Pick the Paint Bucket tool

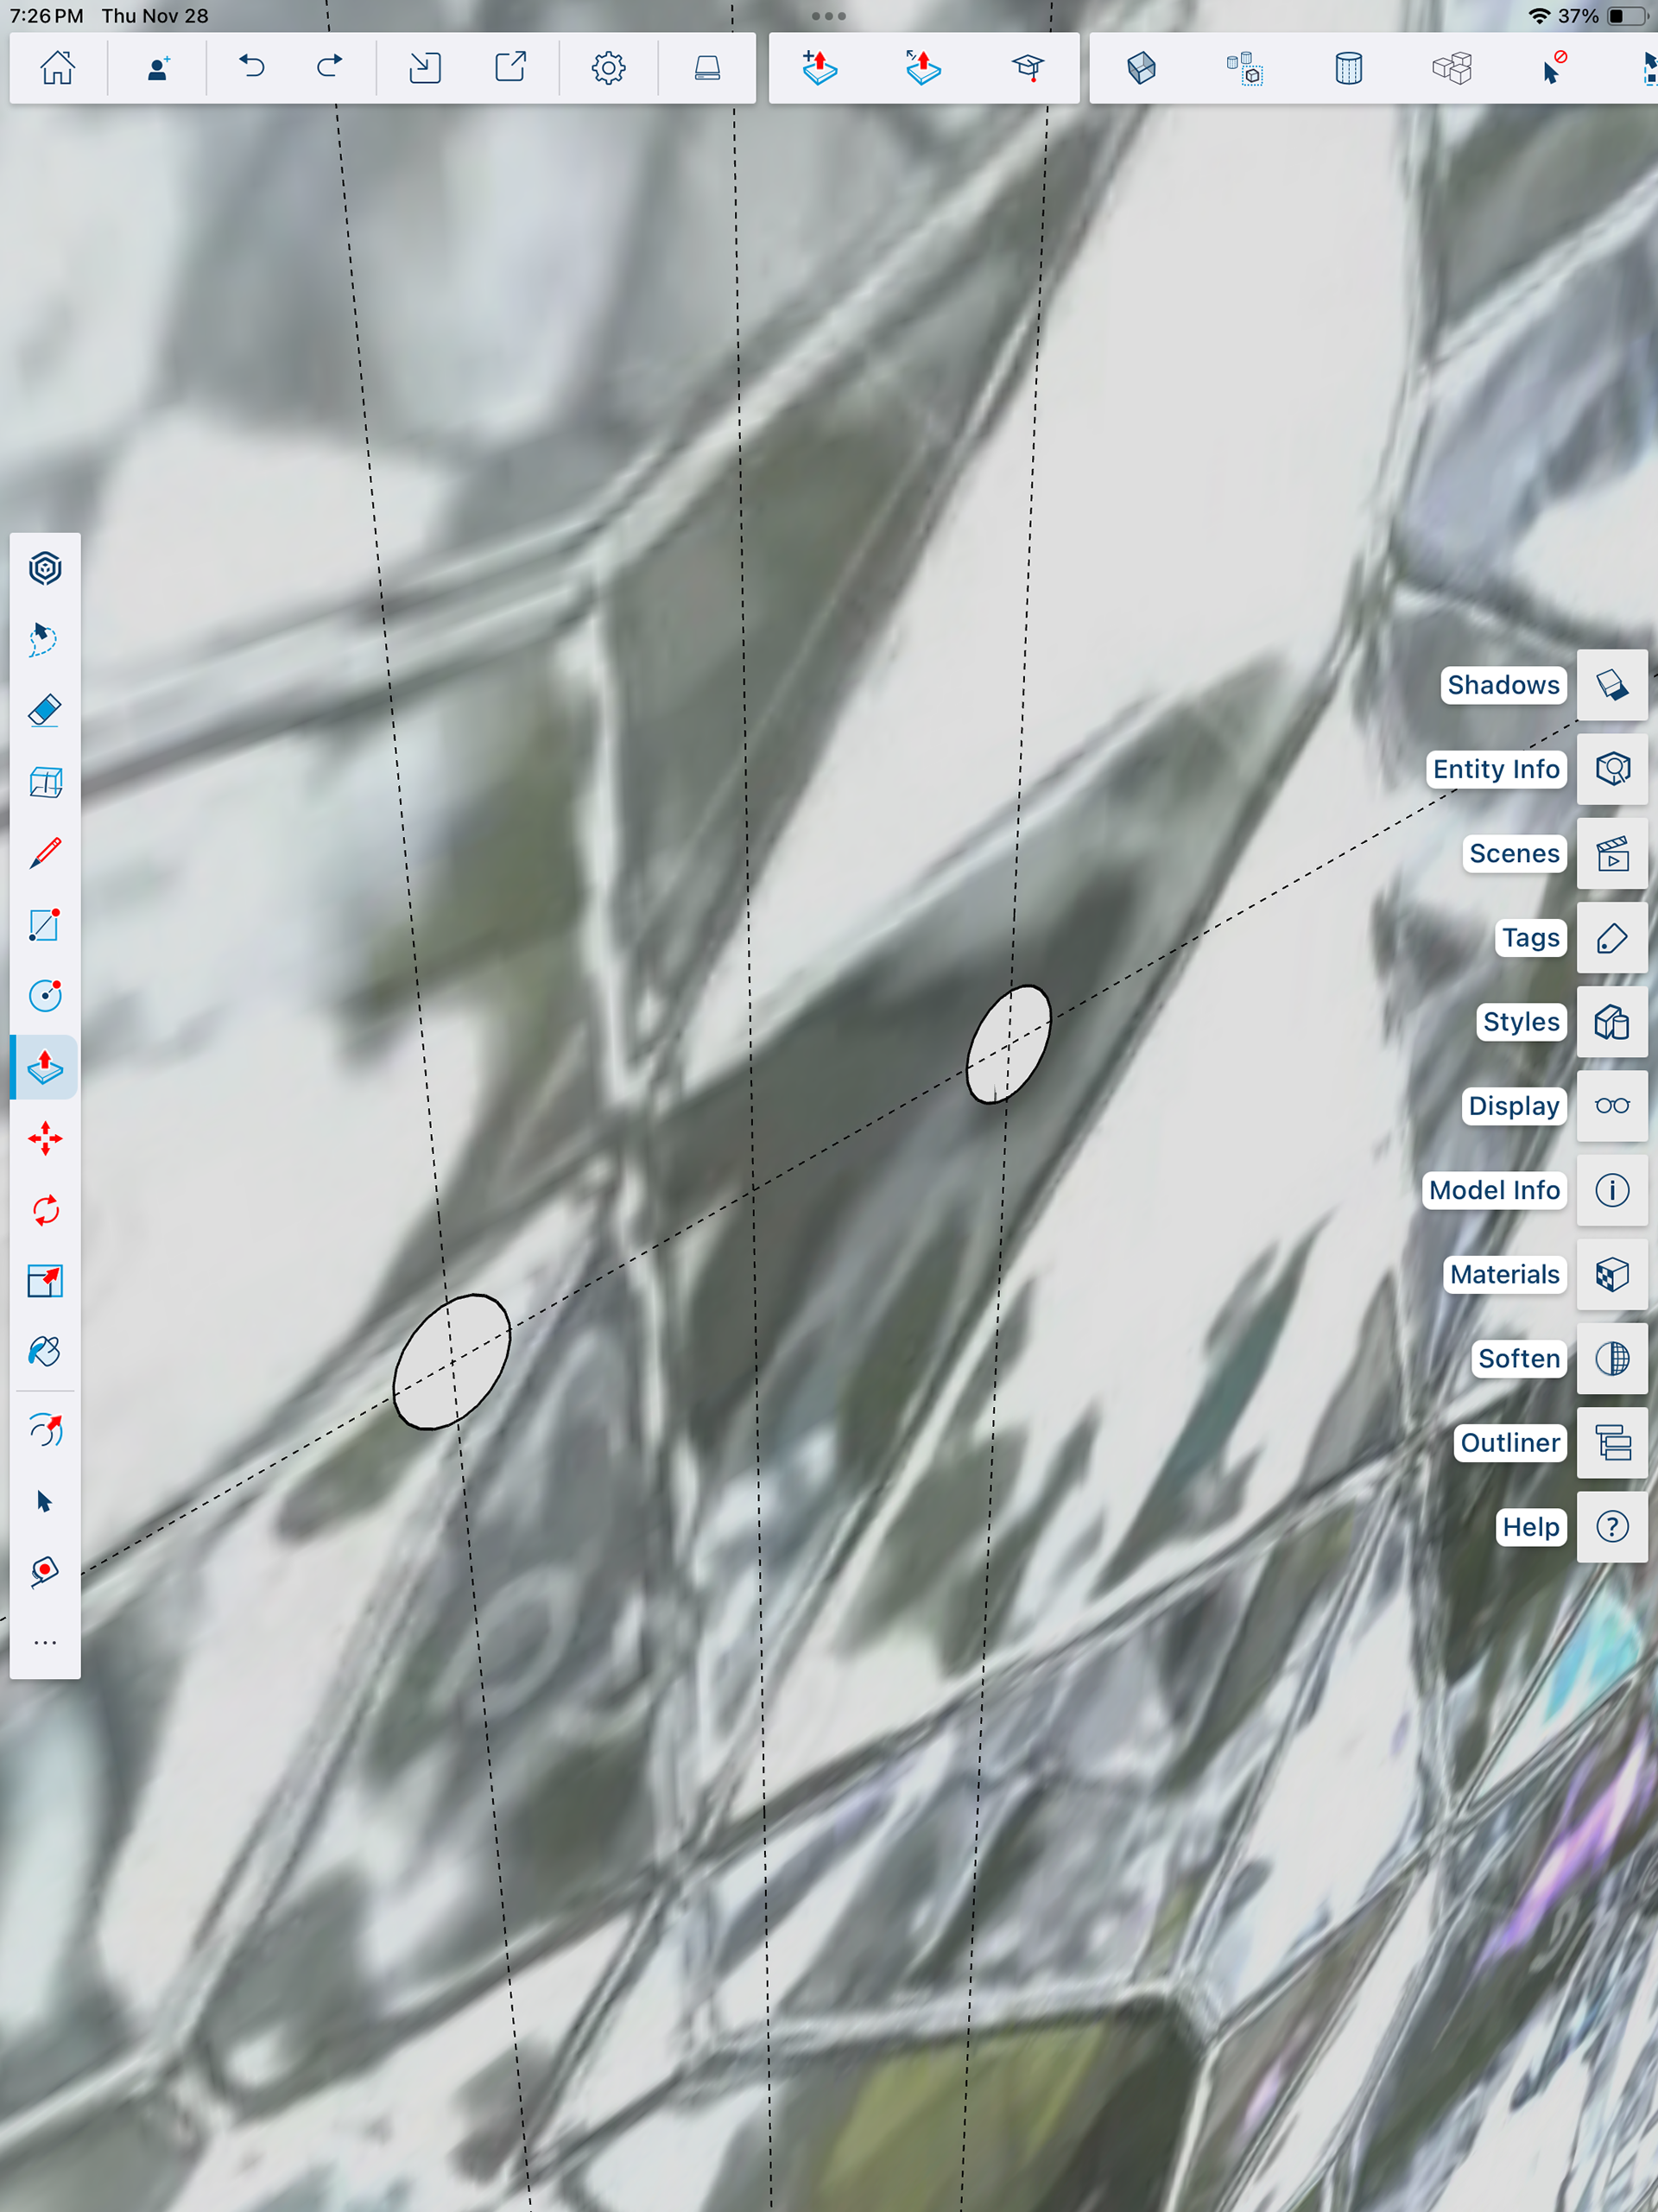coord(45,1352)
